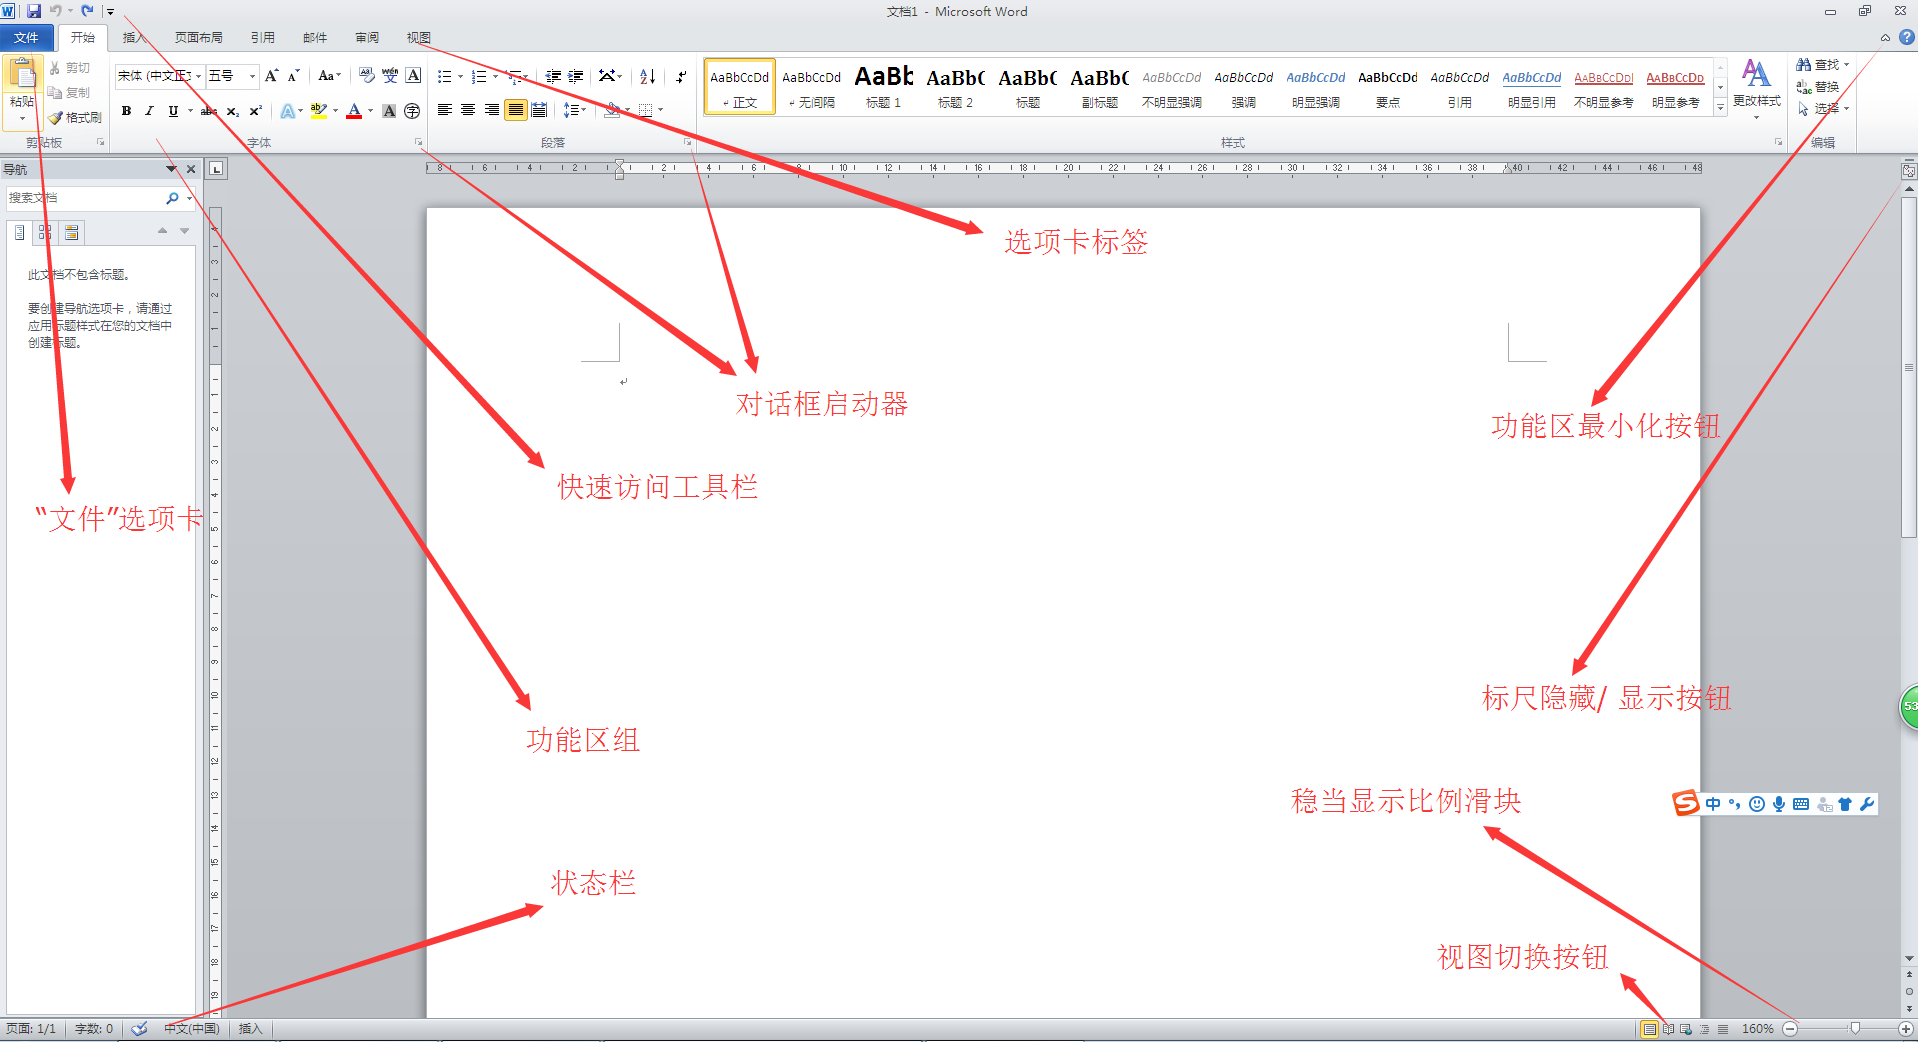Open the Font dialog box launcher

click(418, 143)
